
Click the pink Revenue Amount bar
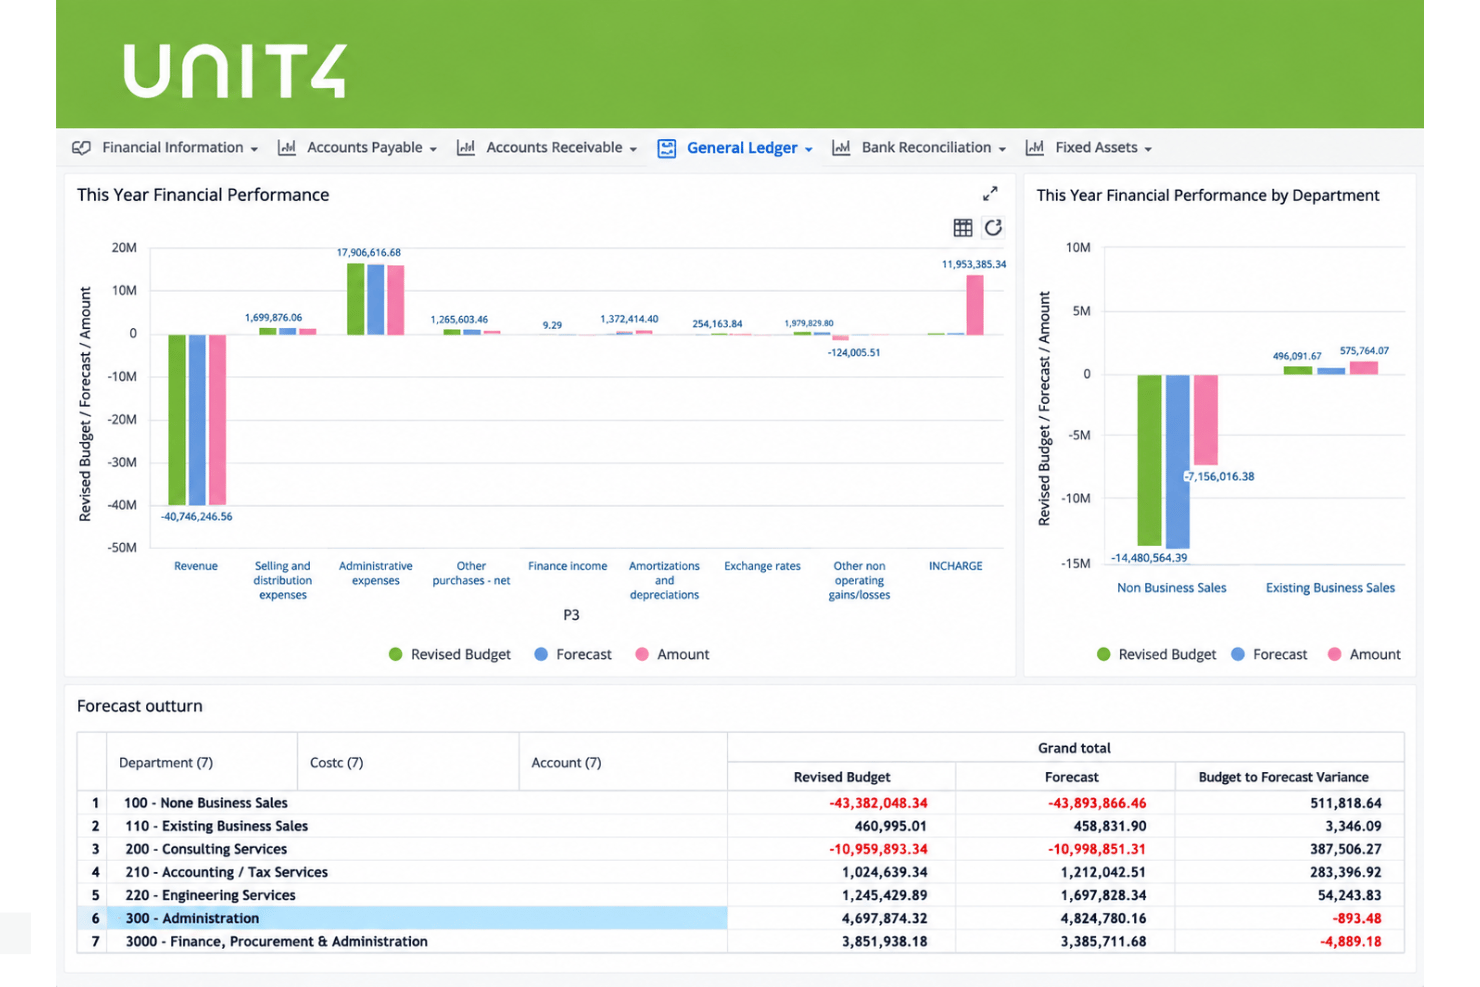[x=217, y=419]
